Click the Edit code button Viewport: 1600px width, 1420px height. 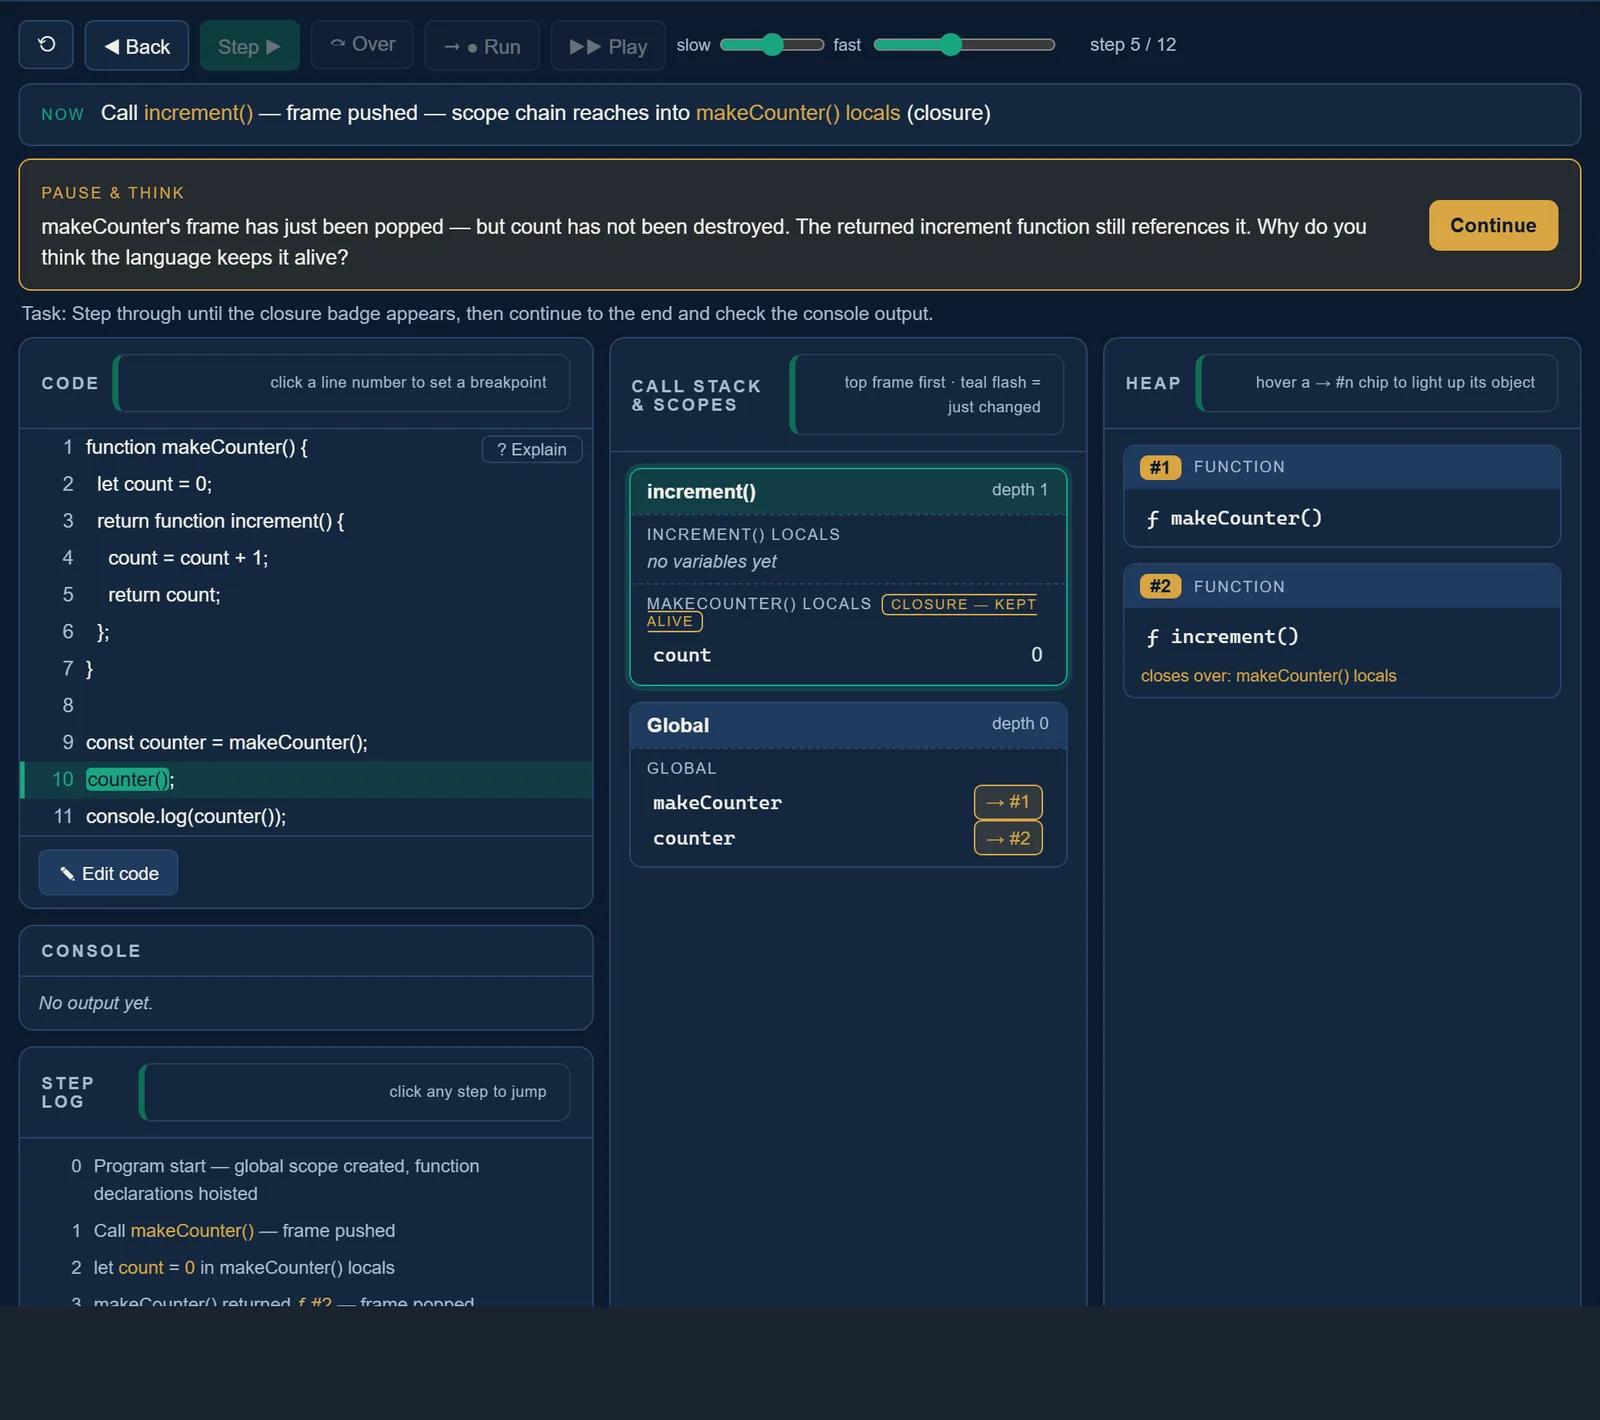coord(108,873)
